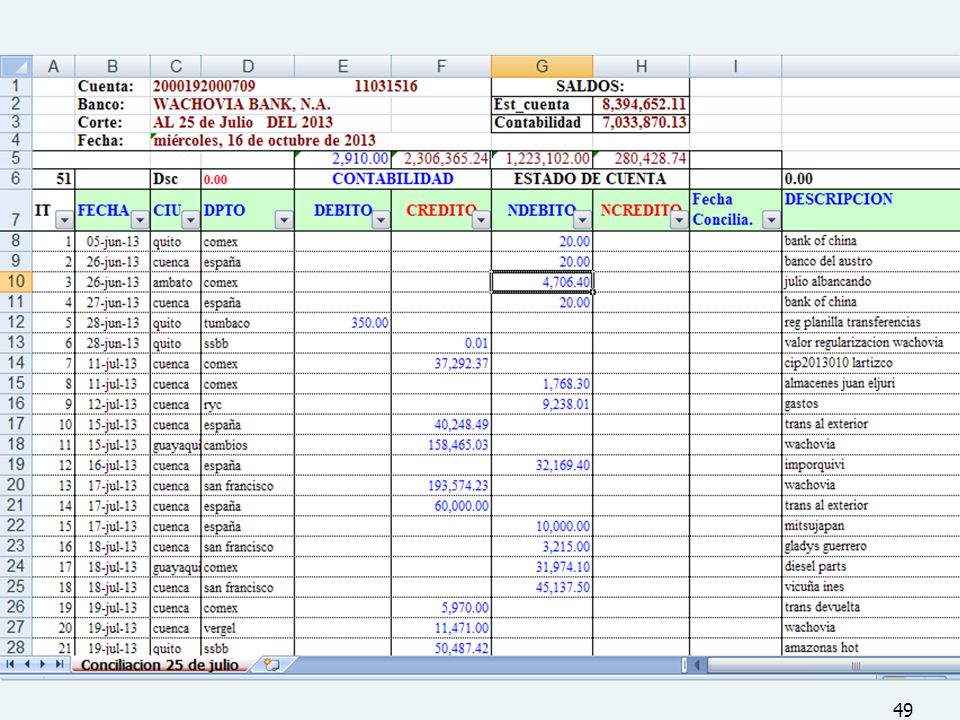Click the vergel department cell
960x720 pixels.
tap(248, 628)
